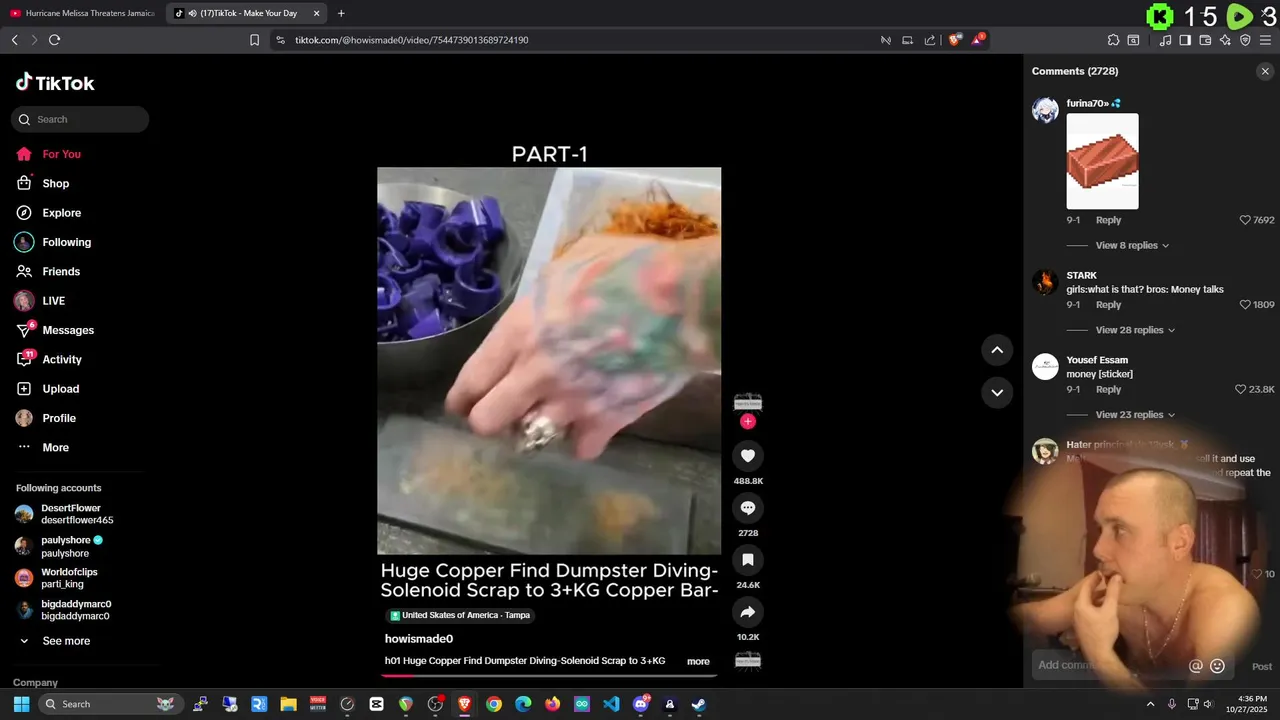Seek on the video progress bar

tap(549, 676)
